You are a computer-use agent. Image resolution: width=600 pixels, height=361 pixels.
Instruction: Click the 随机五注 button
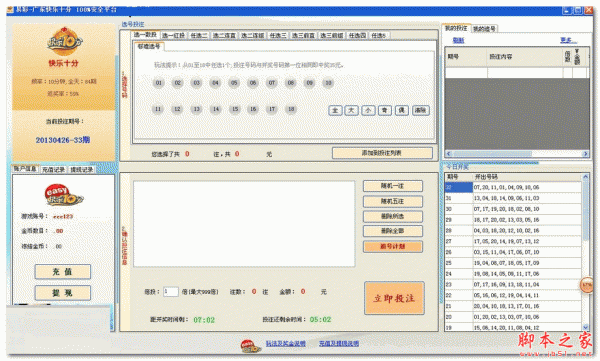pos(393,201)
